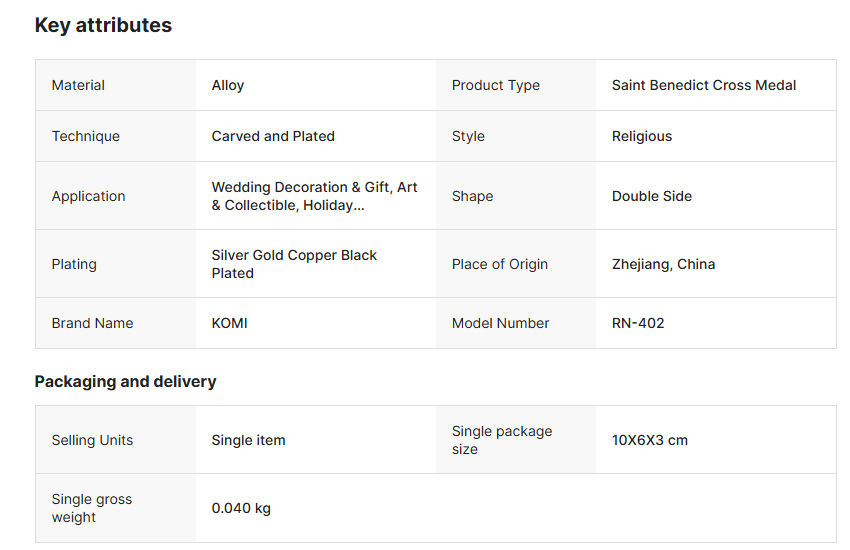Select the Carved and Plated technique value

[273, 137]
